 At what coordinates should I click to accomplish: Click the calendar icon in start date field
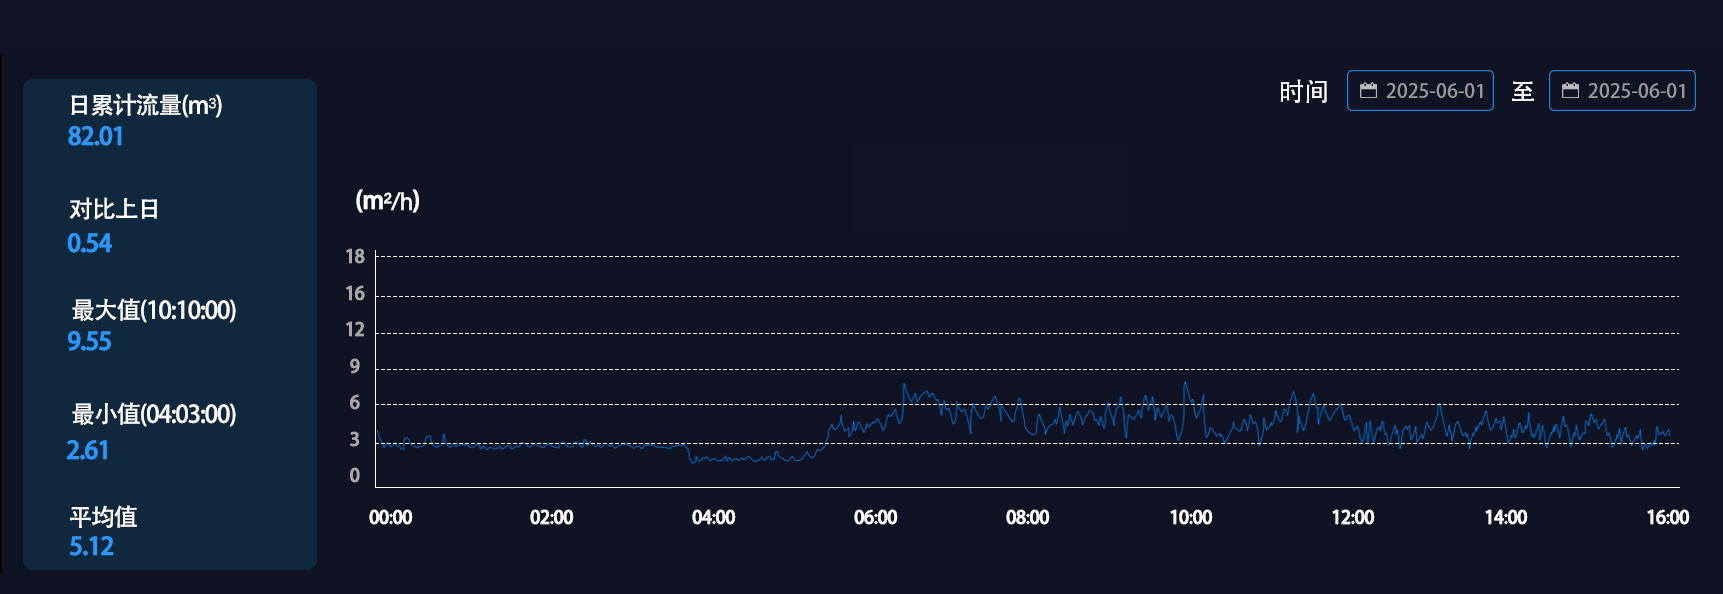pos(1368,91)
